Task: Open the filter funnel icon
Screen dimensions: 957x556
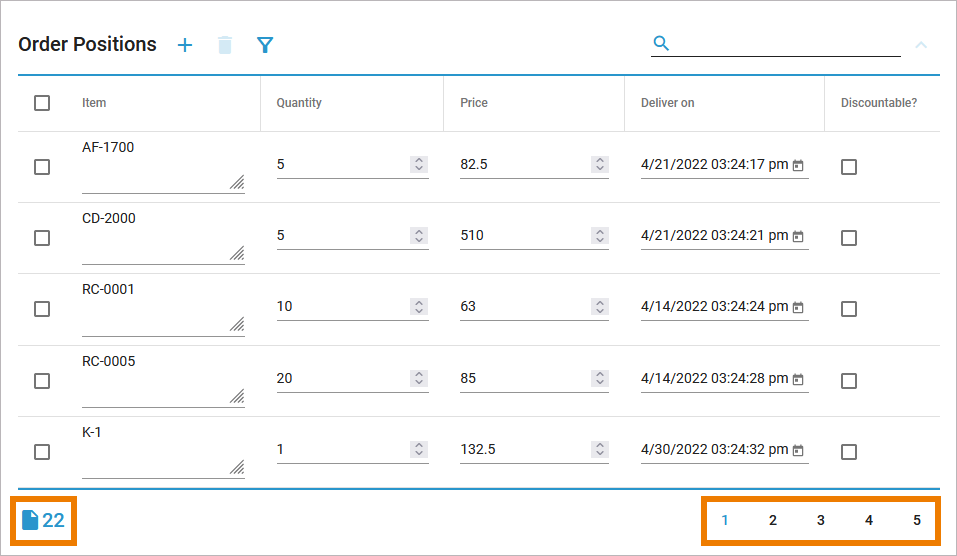Action: tap(265, 45)
